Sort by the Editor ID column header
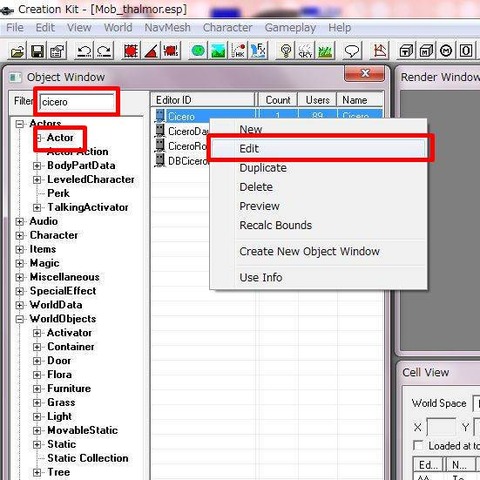The height and width of the screenshot is (480, 480). tap(203, 100)
